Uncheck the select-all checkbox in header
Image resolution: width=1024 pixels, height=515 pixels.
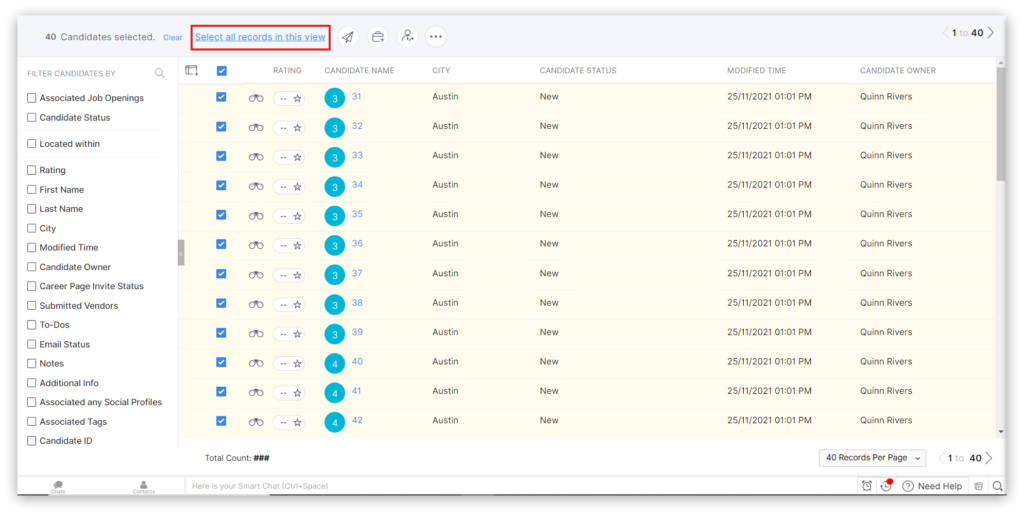(x=221, y=71)
